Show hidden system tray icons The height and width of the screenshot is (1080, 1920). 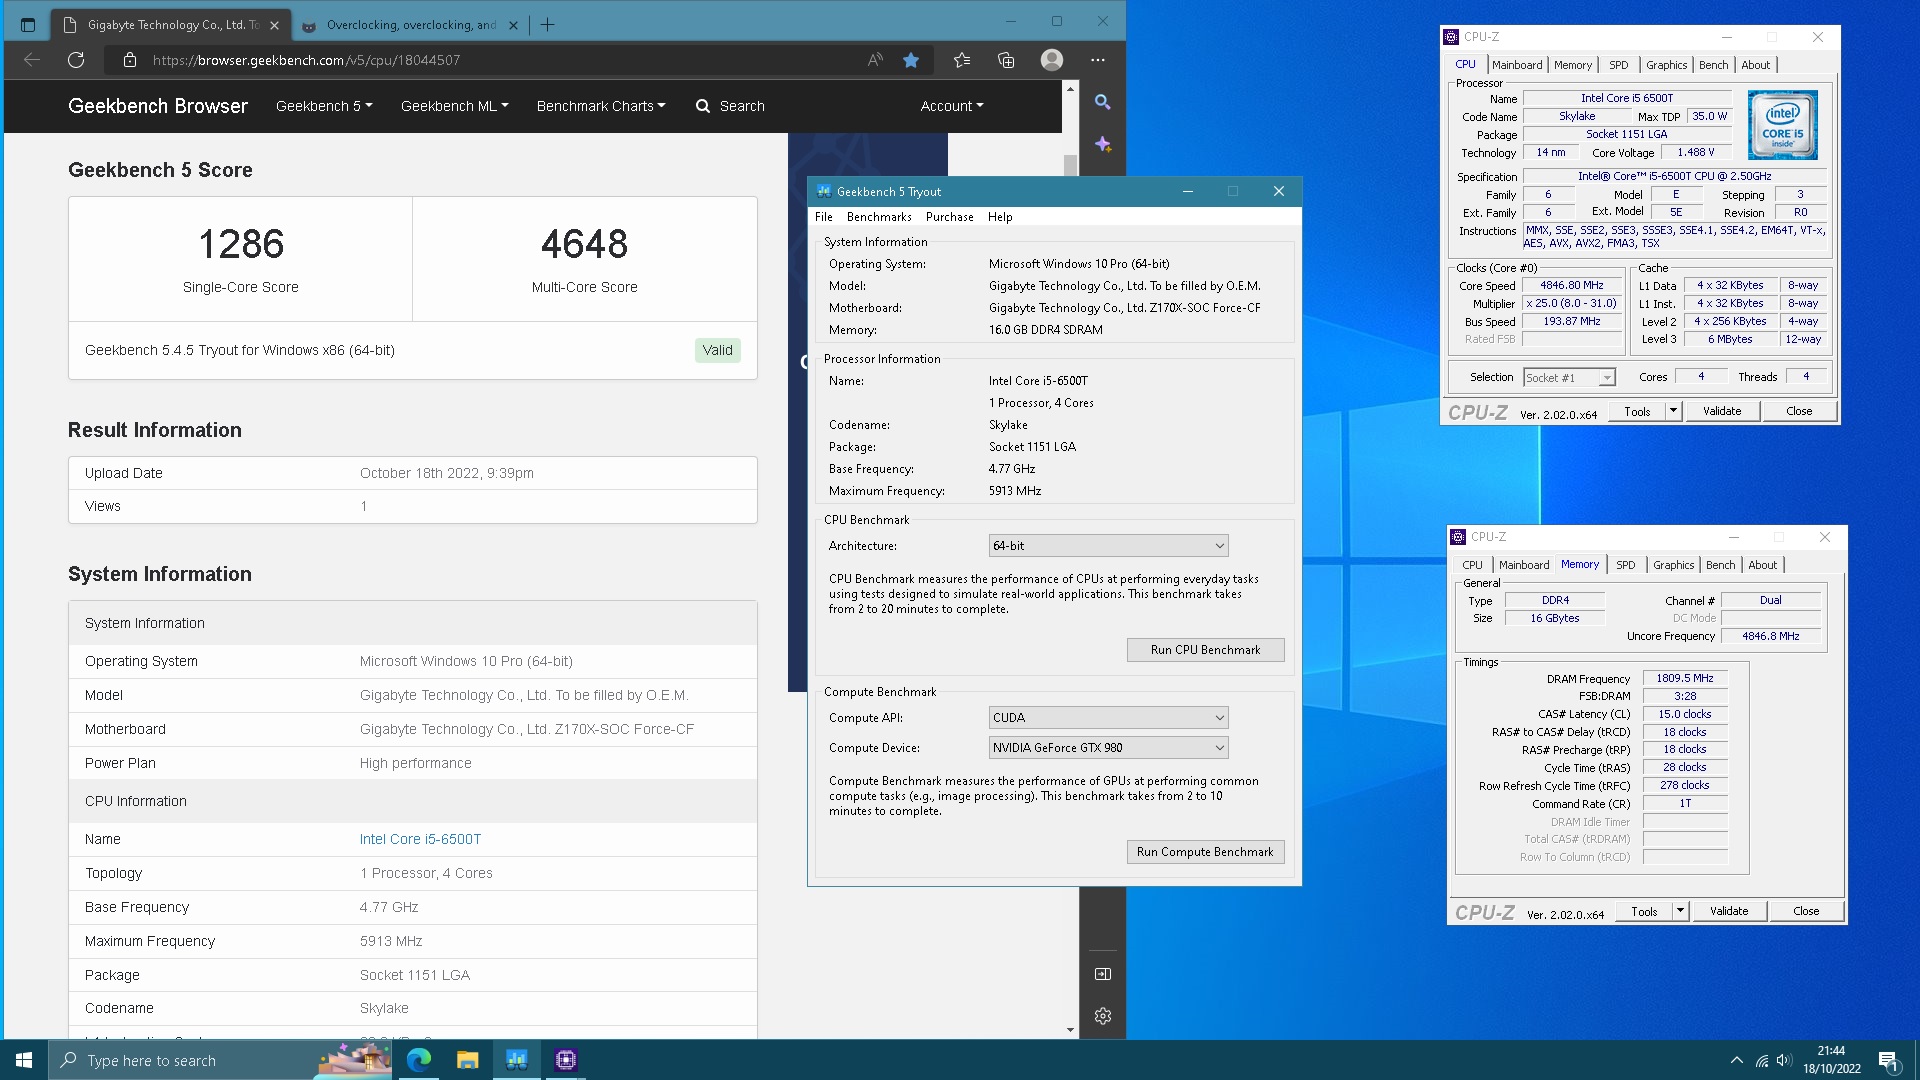point(1736,1060)
